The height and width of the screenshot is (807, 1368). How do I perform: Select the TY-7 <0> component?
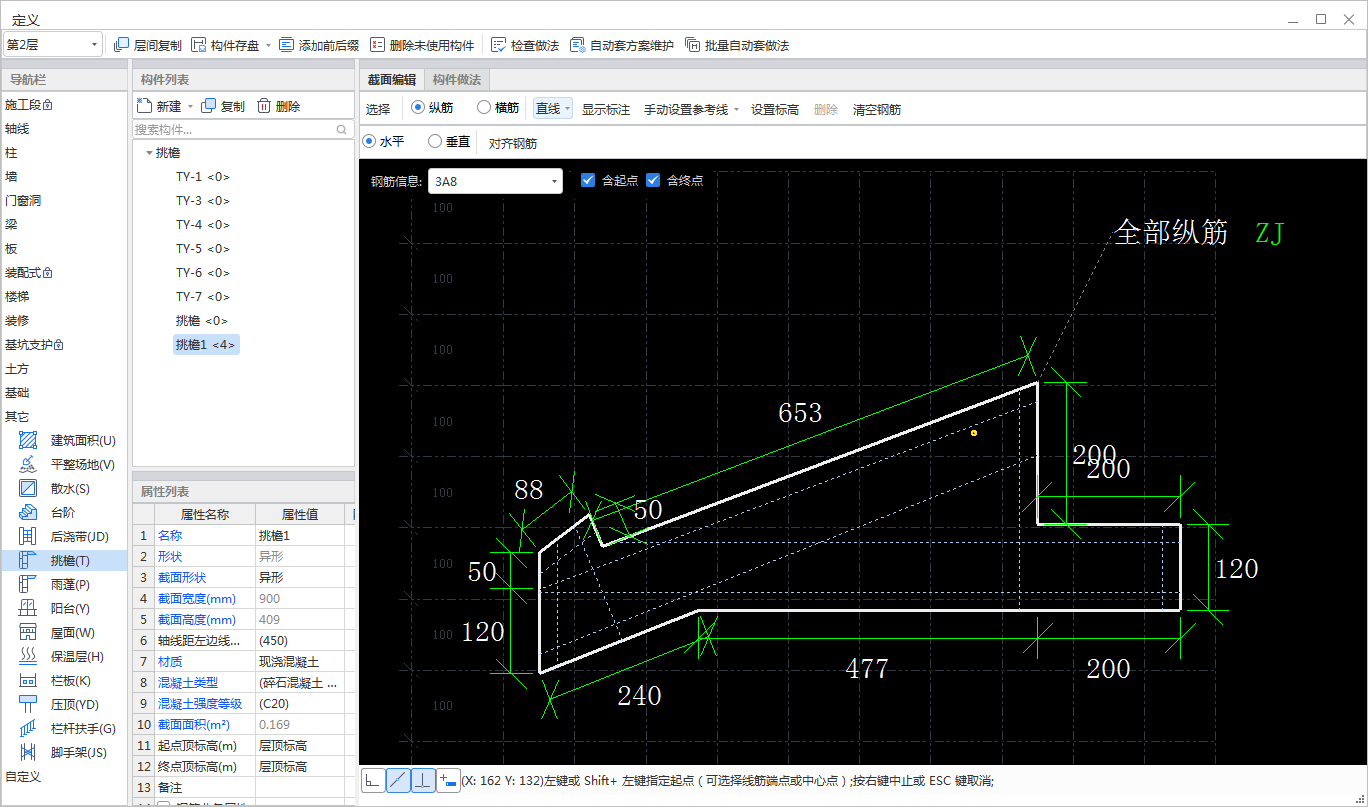pyautogui.click(x=203, y=297)
